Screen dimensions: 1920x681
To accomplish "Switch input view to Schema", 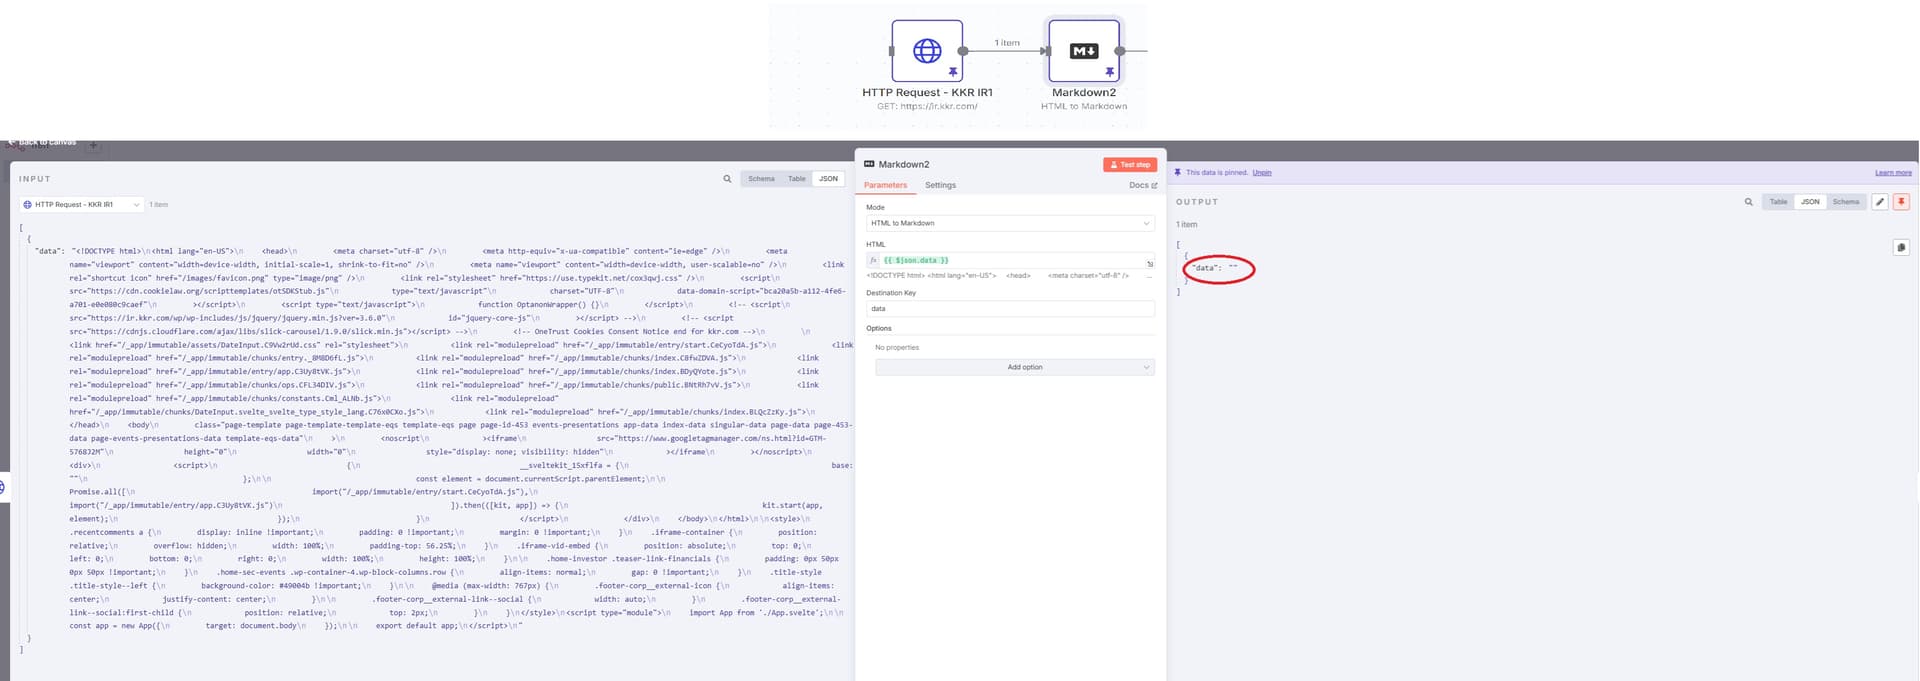I will (761, 179).
